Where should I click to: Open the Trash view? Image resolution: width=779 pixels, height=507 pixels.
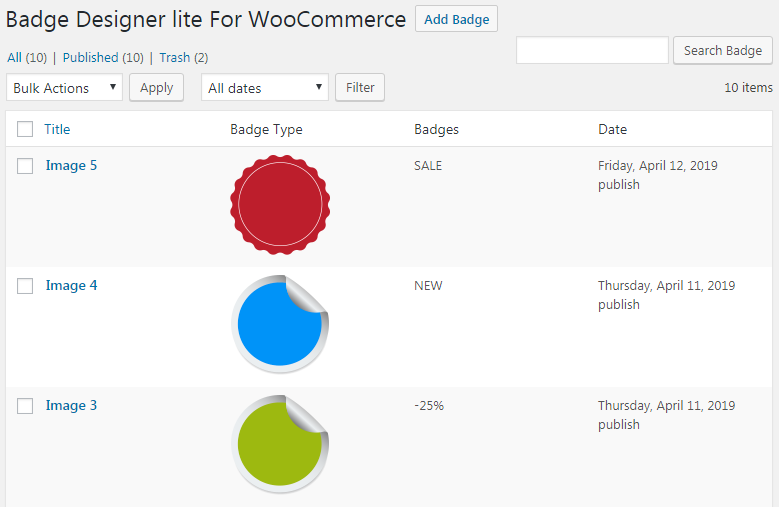coord(175,58)
